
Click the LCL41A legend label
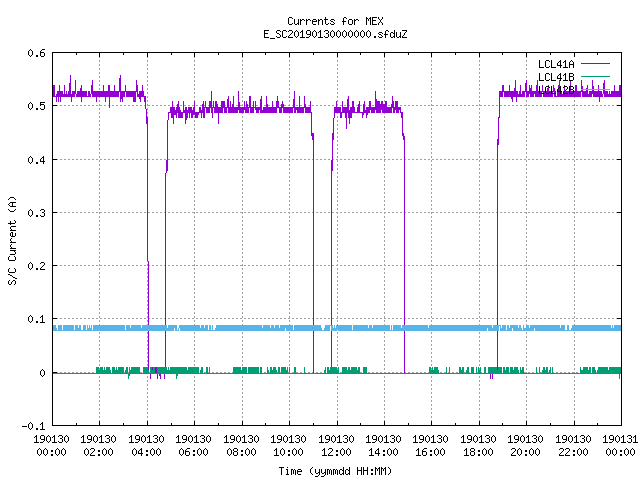pos(556,64)
